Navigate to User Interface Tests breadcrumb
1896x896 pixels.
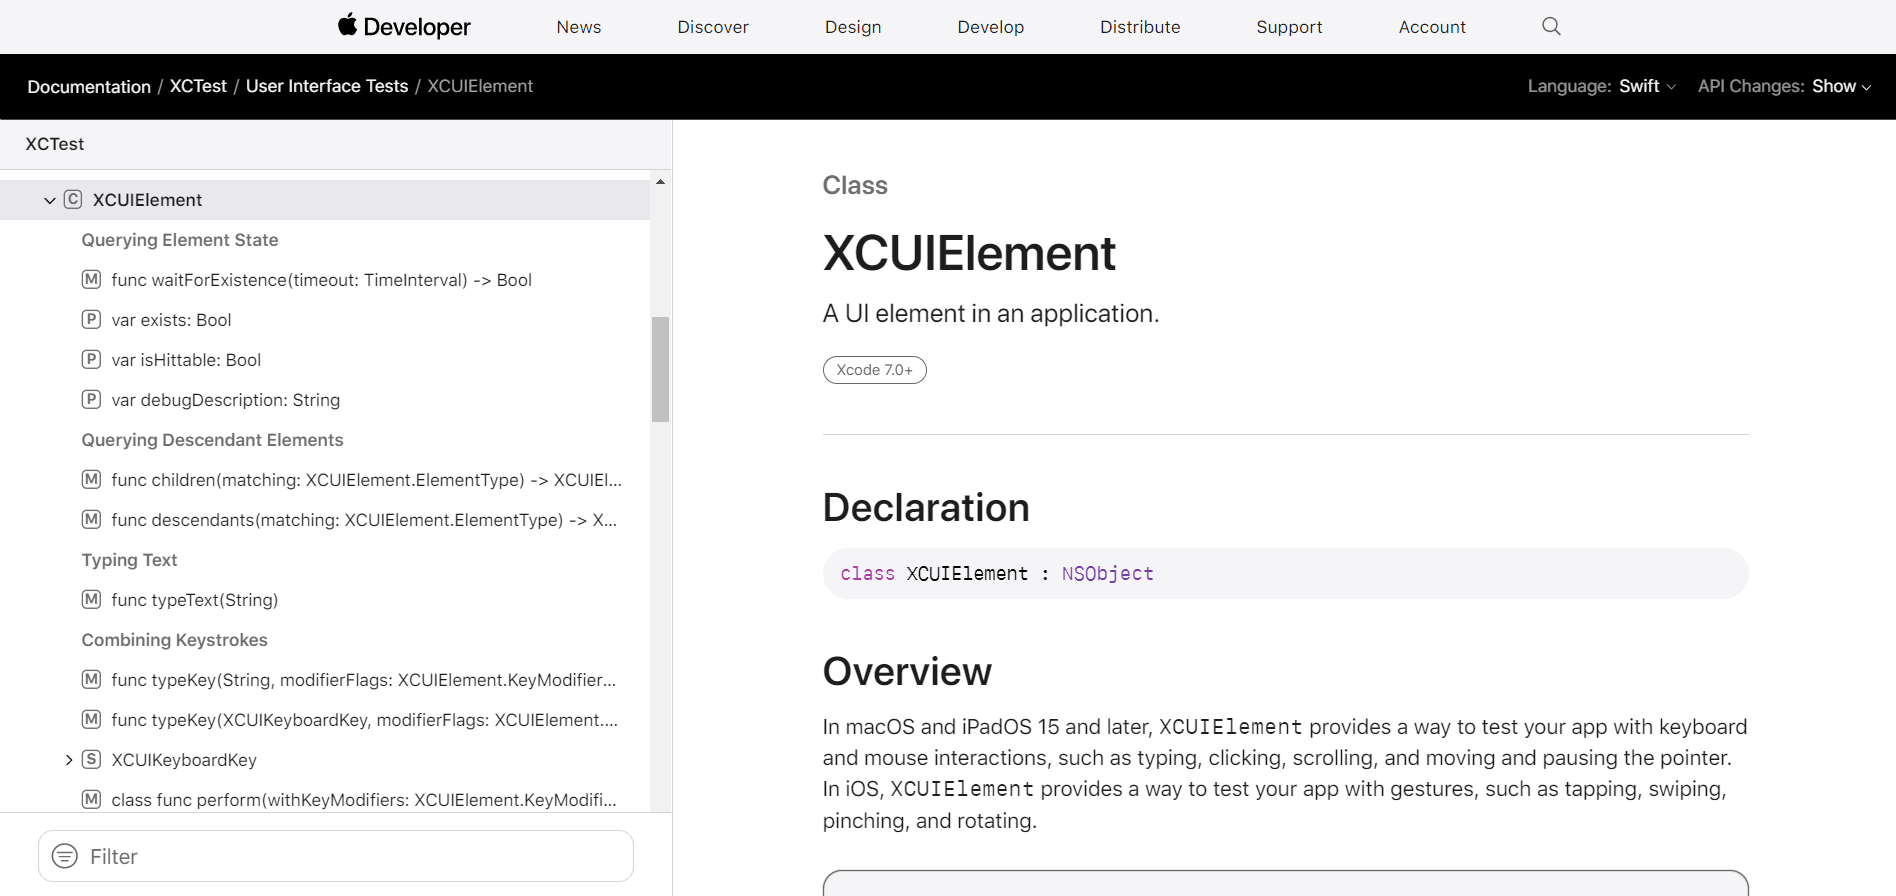pos(327,86)
